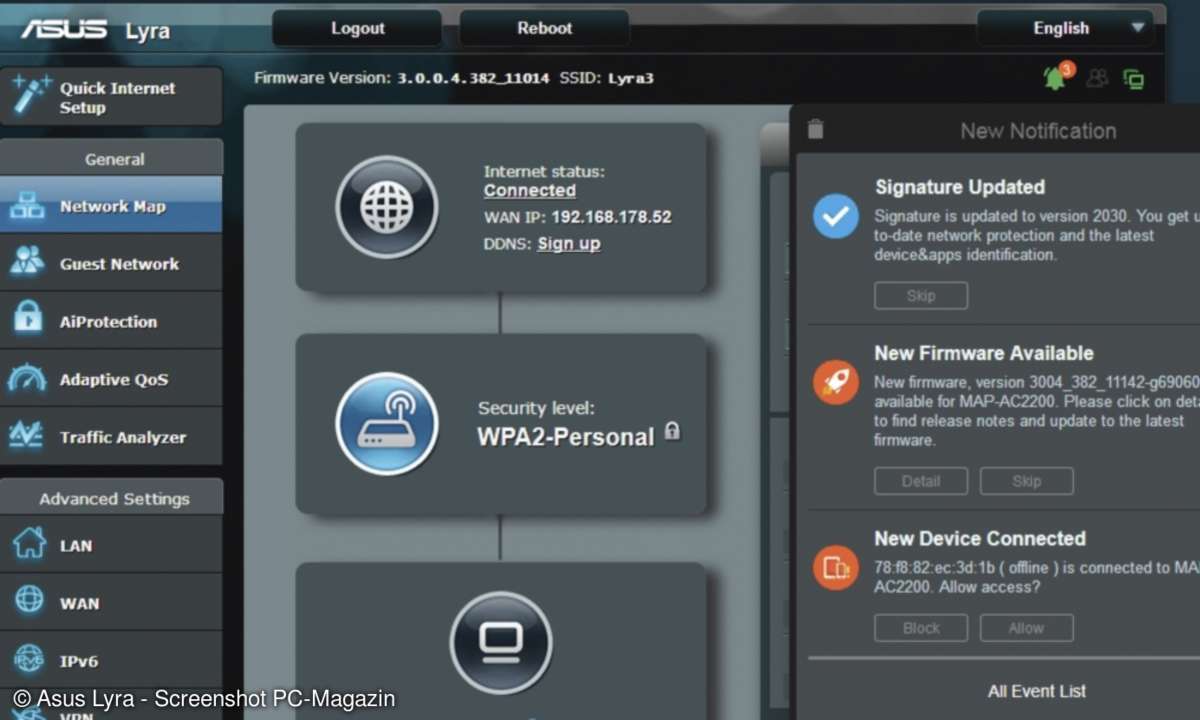The width and height of the screenshot is (1200, 720).
Task: Click the WPA2-Personal security level text
Action: click(x=565, y=436)
